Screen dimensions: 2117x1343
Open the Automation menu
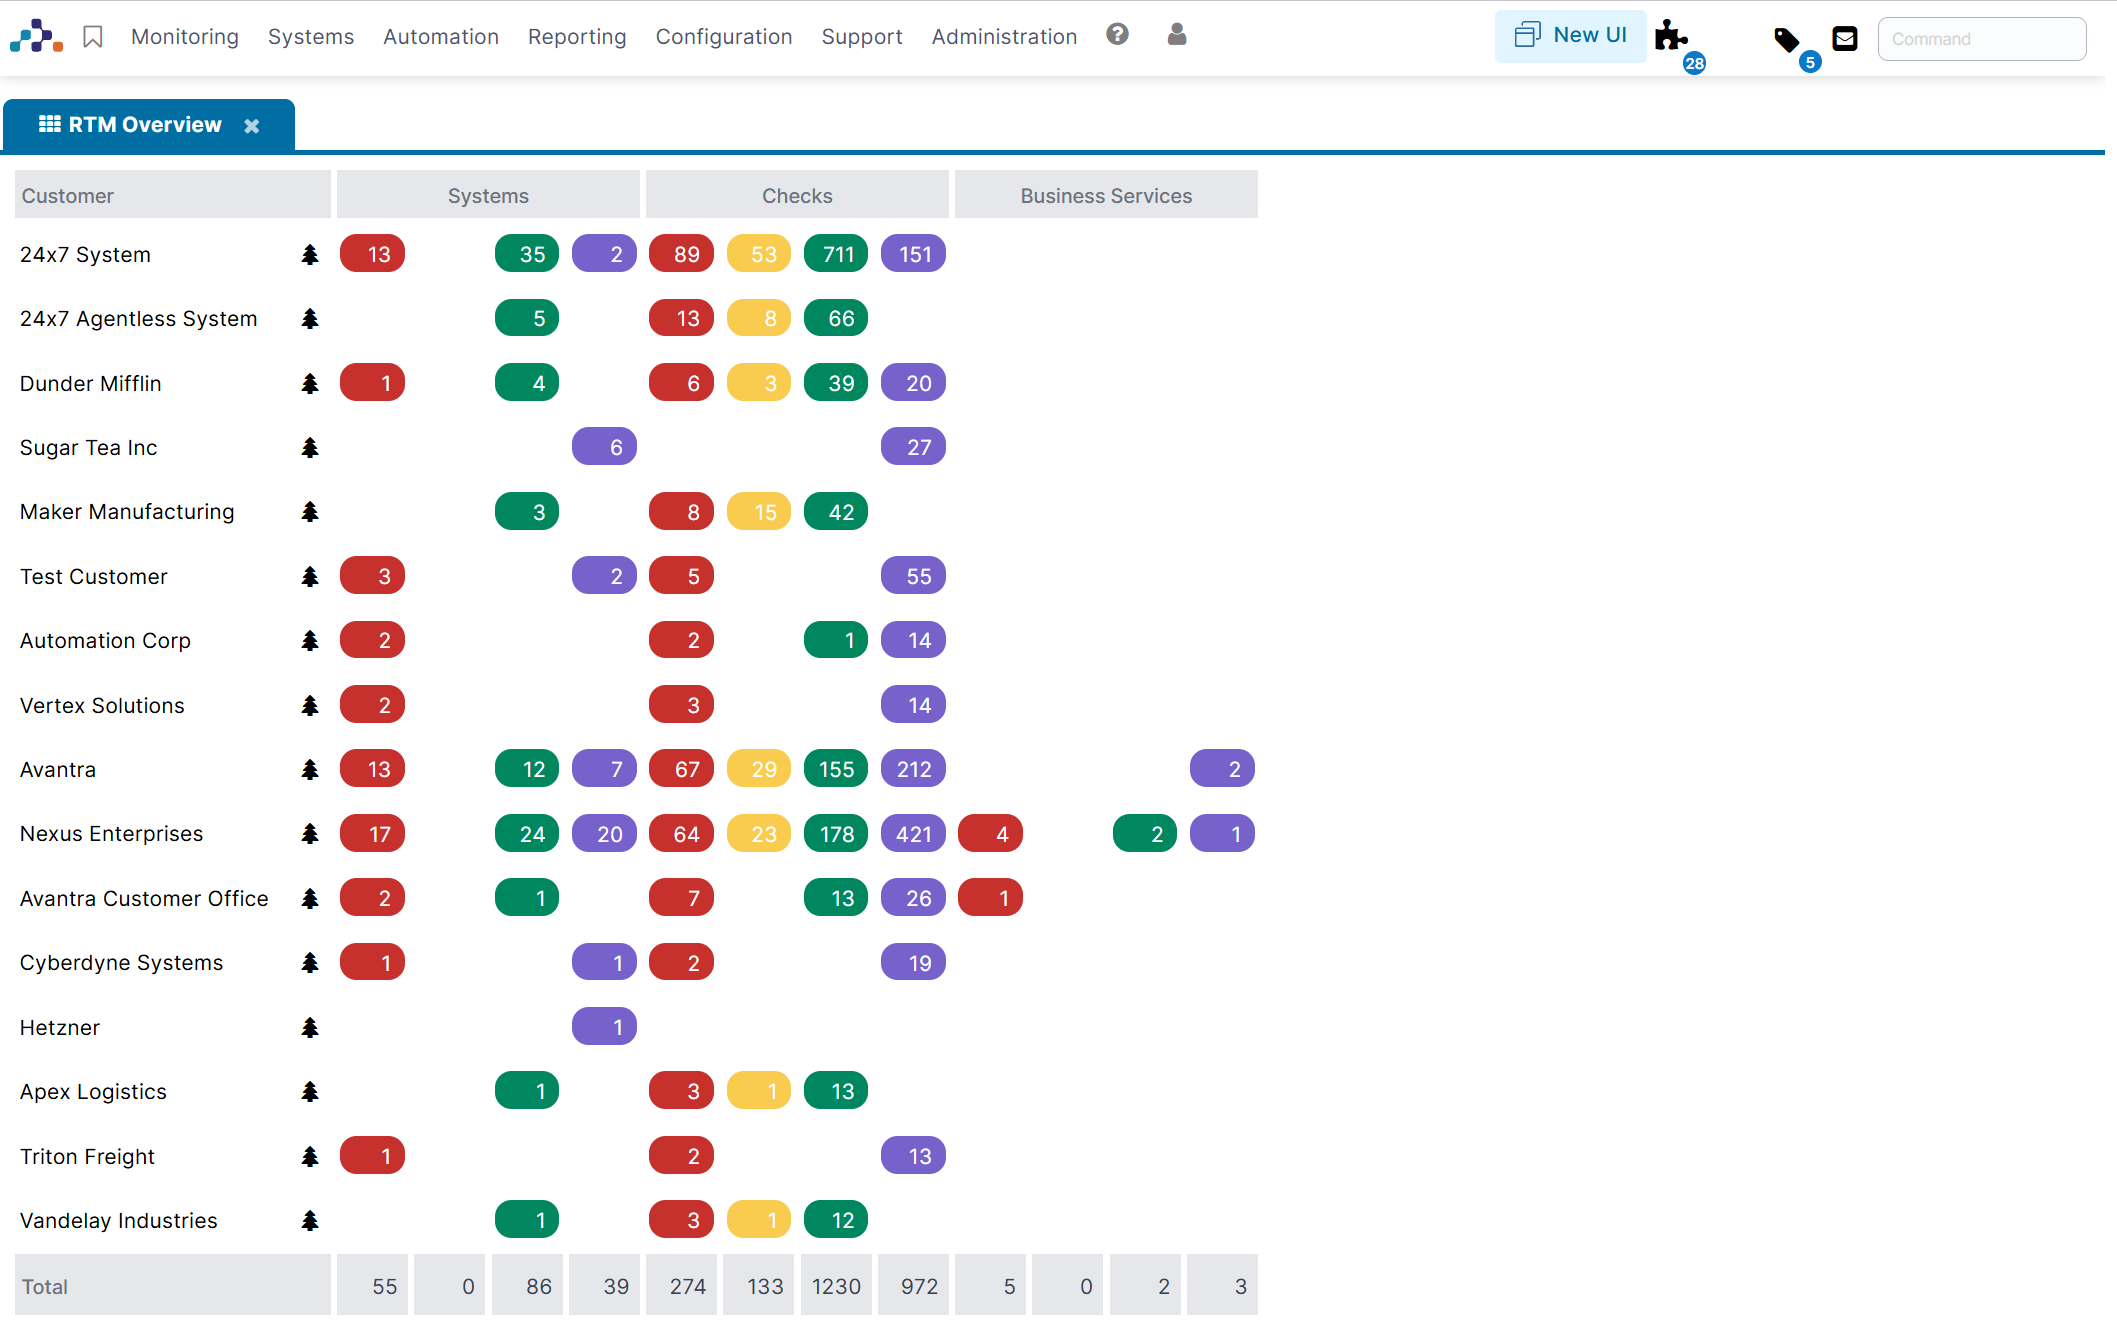[x=441, y=37]
